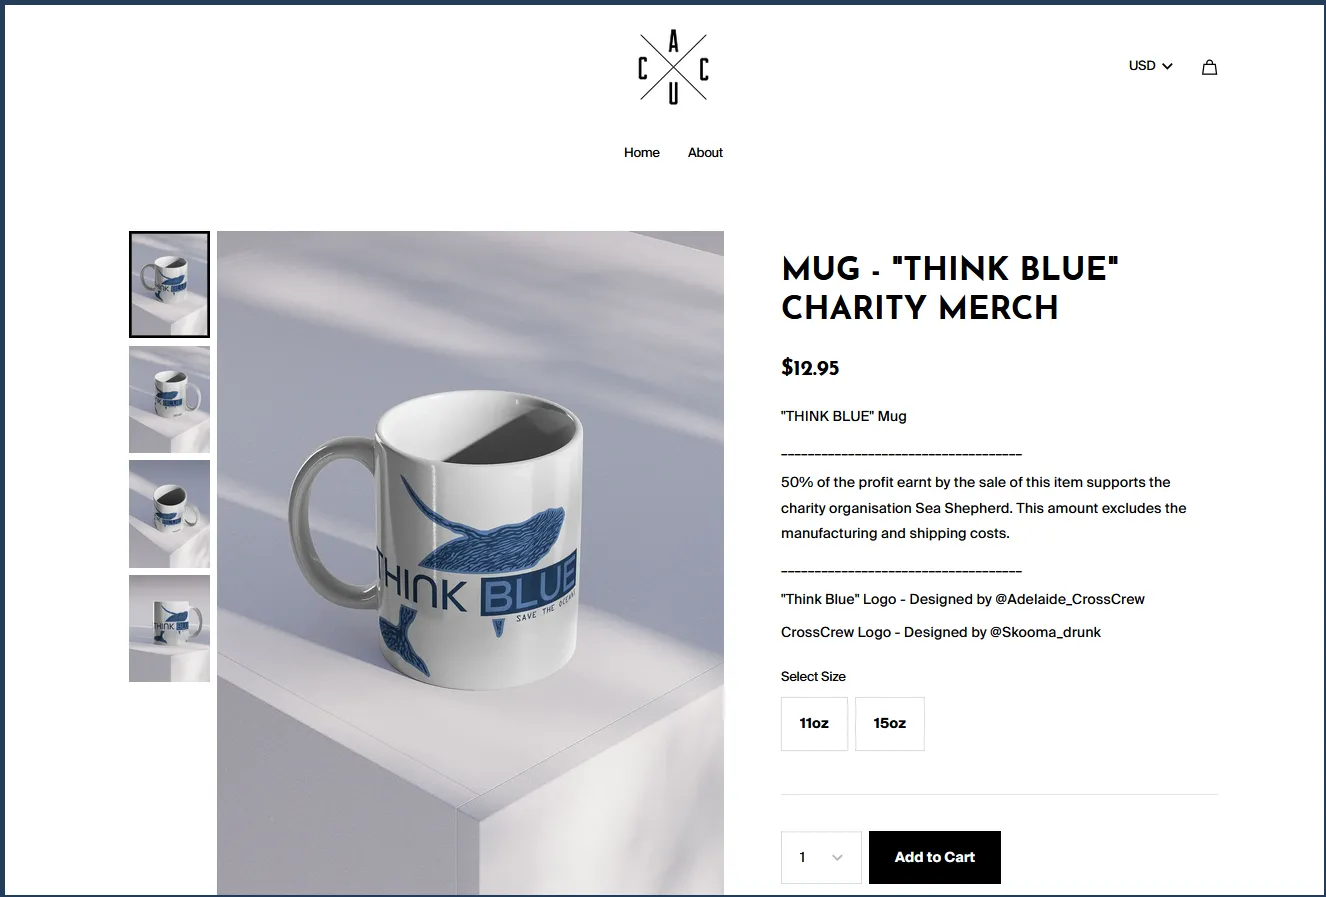Select the 15oz size option
This screenshot has height=897, width=1326.
point(890,723)
